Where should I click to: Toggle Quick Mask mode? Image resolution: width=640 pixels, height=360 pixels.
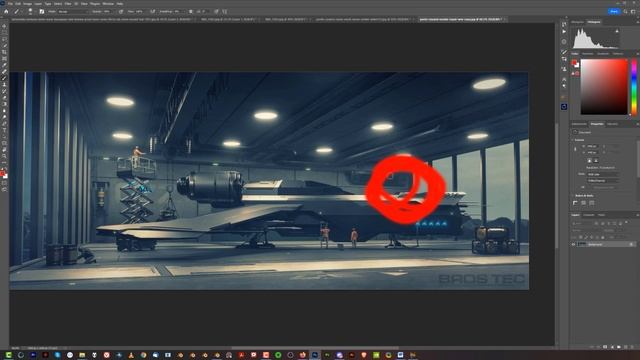point(4,183)
